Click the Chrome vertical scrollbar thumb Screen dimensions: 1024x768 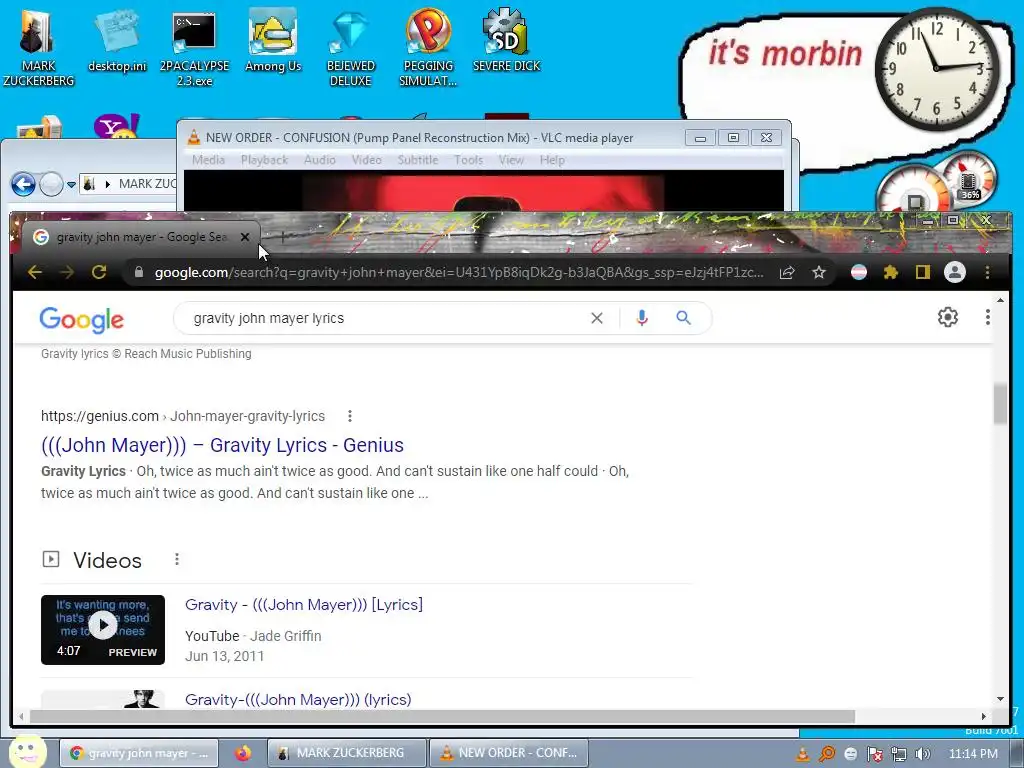coord(1000,404)
